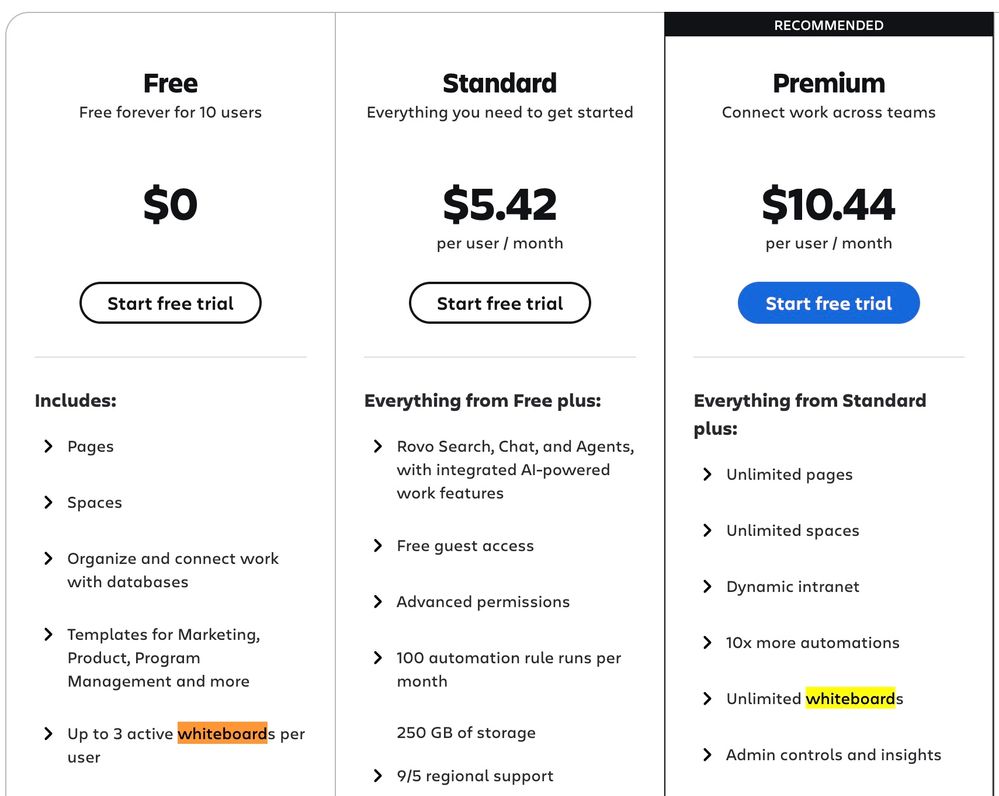Viewport: 999px width, 796px height.
Task: Expand the 3 active whiteboards chevron
Action: pyautogui.click(x=48, y=734)
